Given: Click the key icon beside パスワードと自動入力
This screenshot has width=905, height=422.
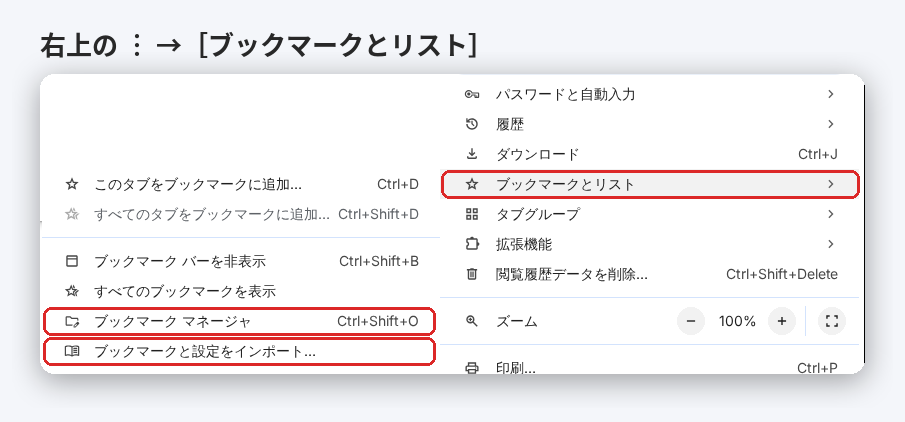Looking at the screenshot, I should point(472,94).
